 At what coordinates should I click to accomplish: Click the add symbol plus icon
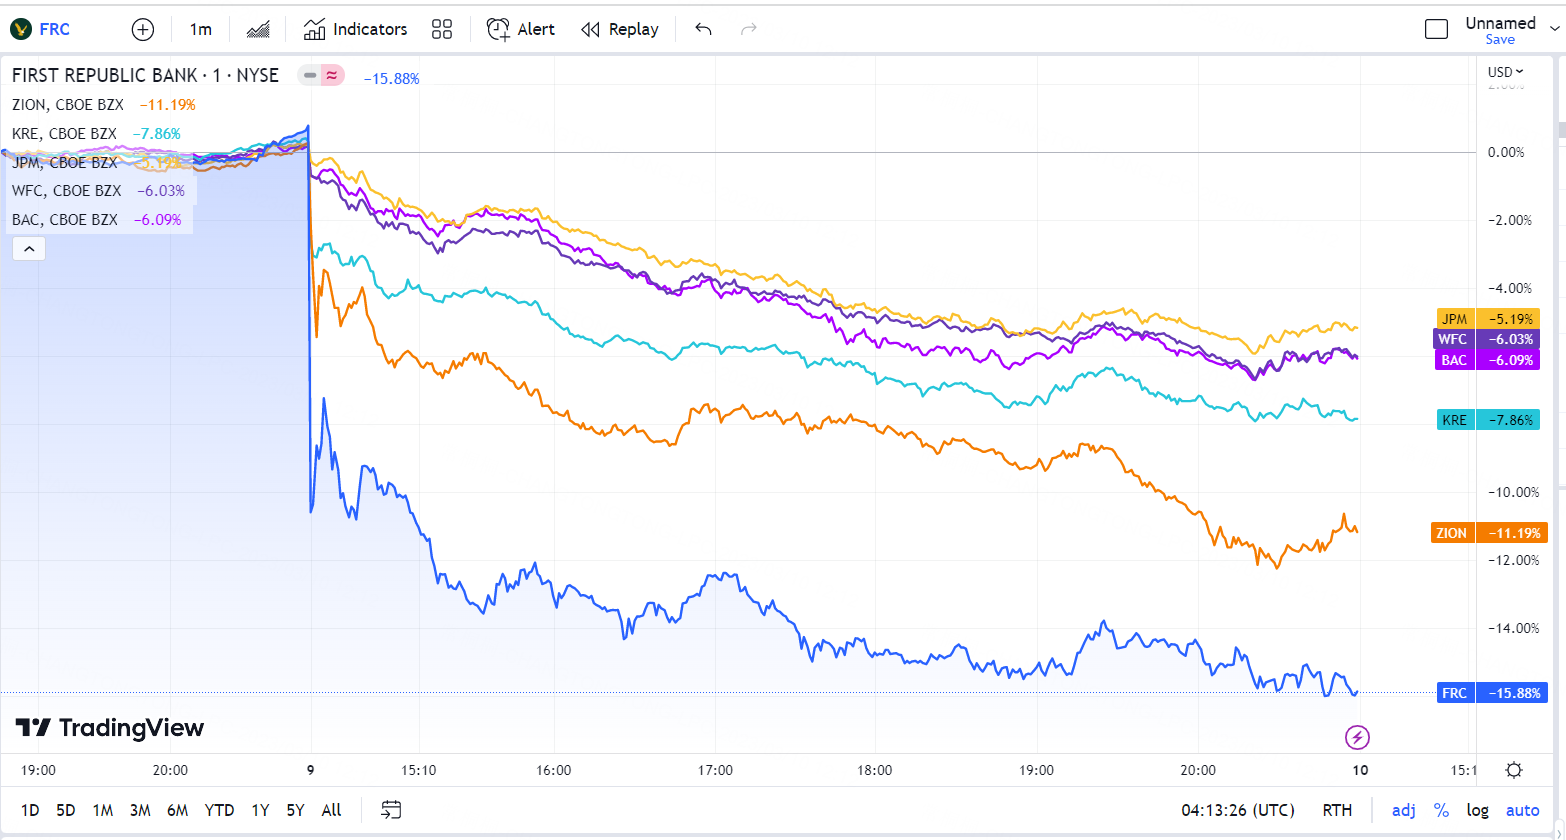[x=143, y=29]
